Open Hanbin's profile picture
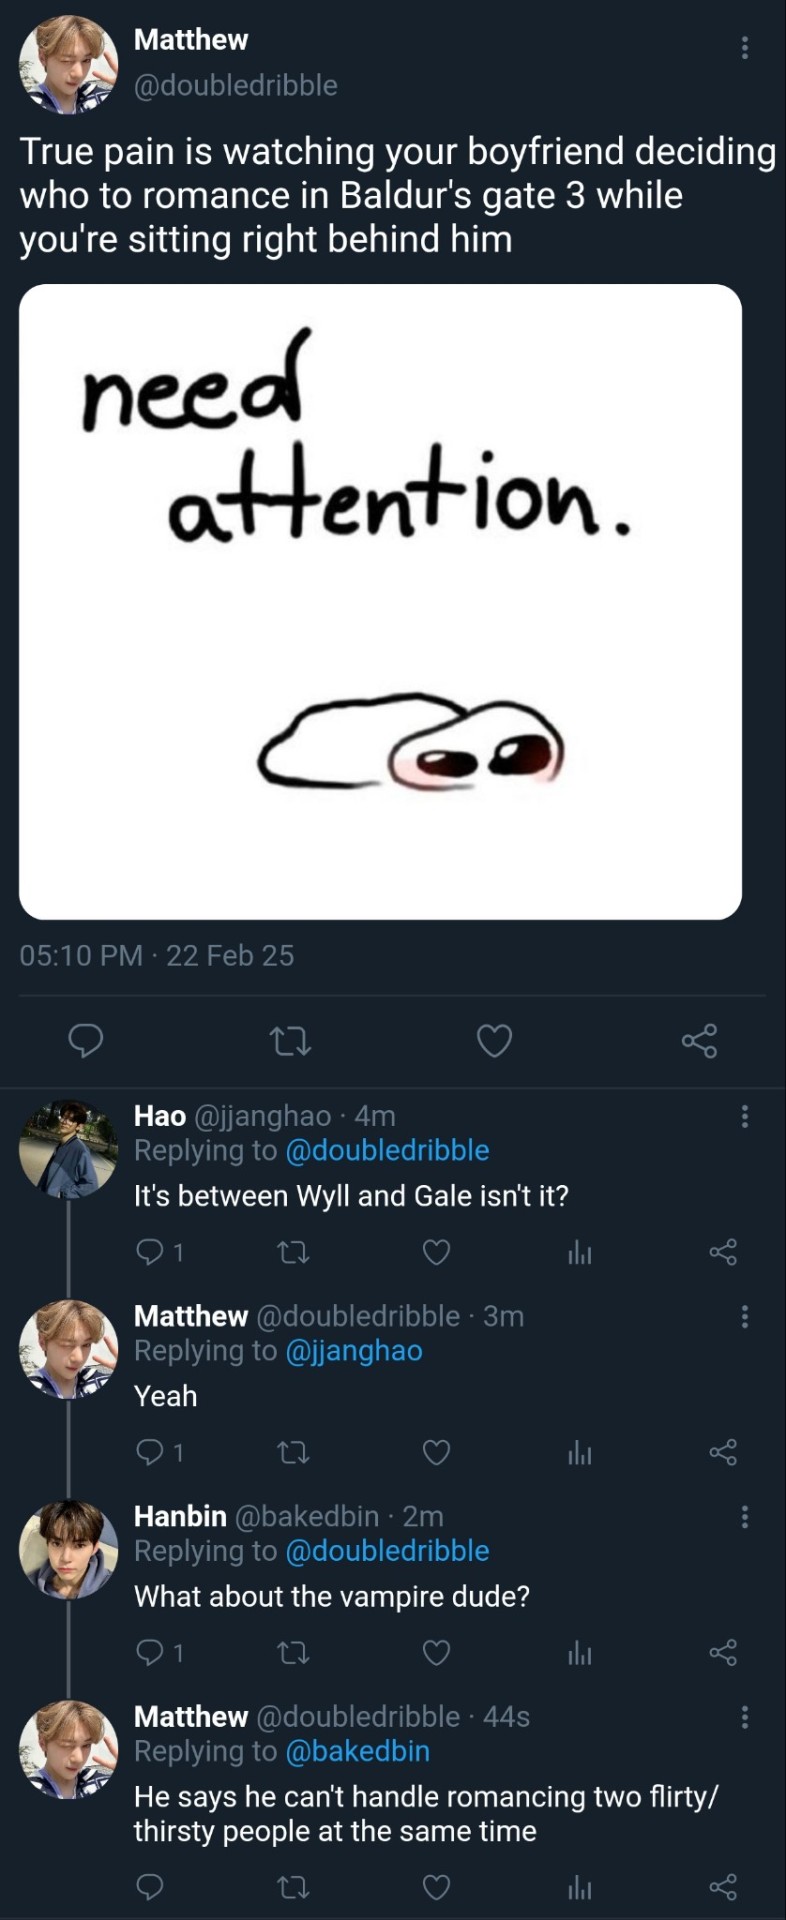The width and height of the screenshot is (786, 1920). [68, 1549]
